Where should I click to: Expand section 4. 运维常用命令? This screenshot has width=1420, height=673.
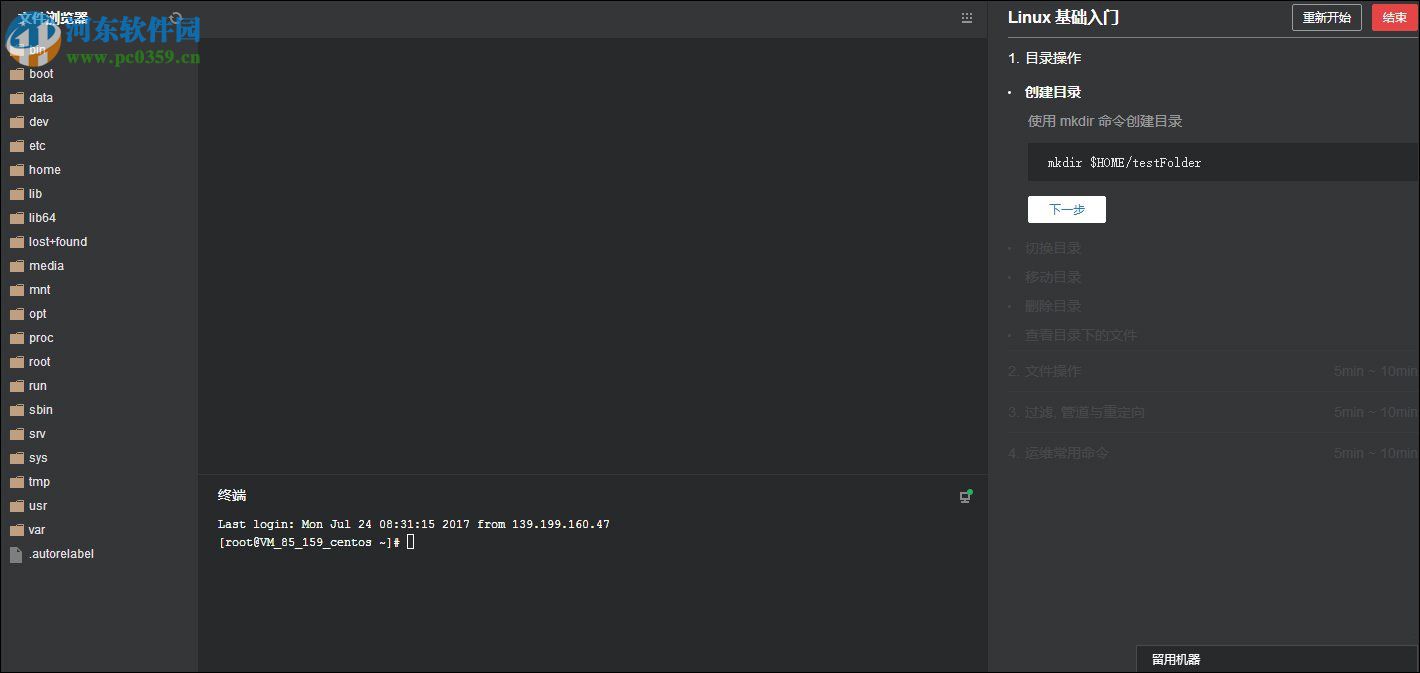(1213, 453)
